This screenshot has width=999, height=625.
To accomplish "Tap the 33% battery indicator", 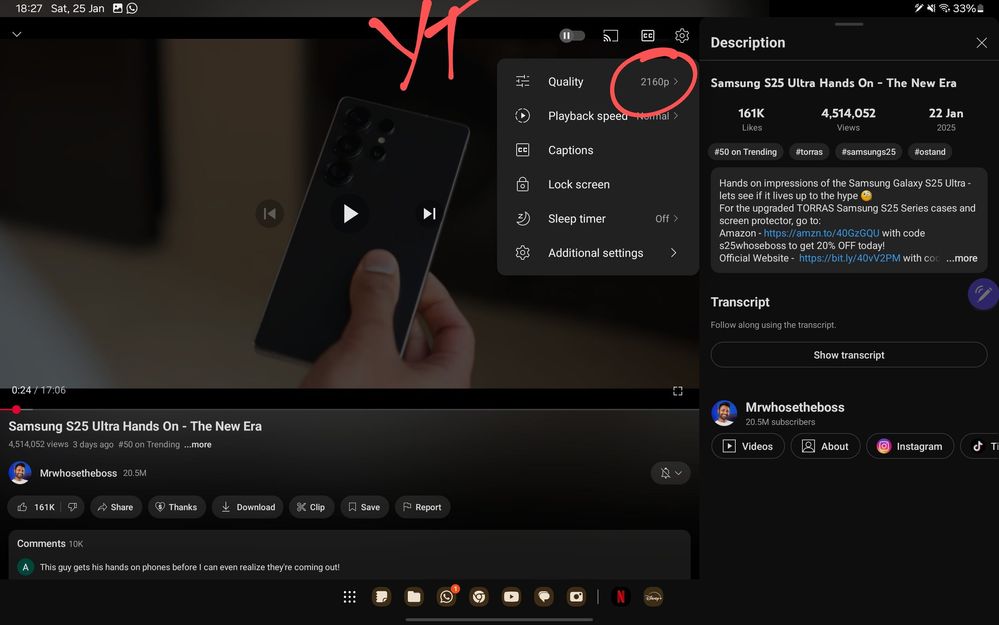I will point(969,8).
